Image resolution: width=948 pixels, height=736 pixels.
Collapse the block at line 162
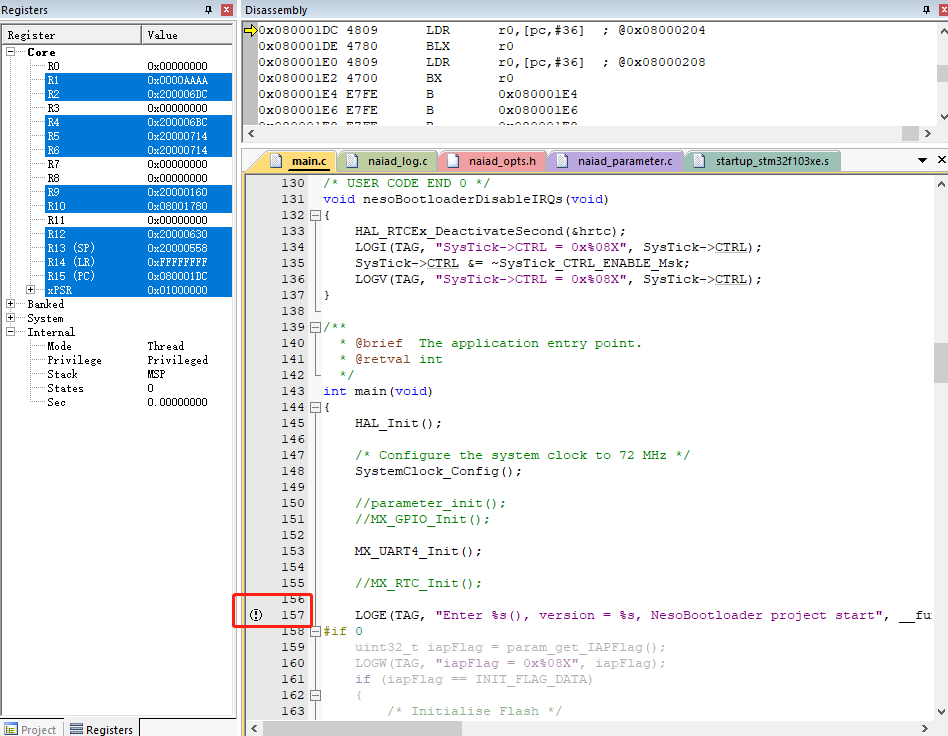pos(315,695)
